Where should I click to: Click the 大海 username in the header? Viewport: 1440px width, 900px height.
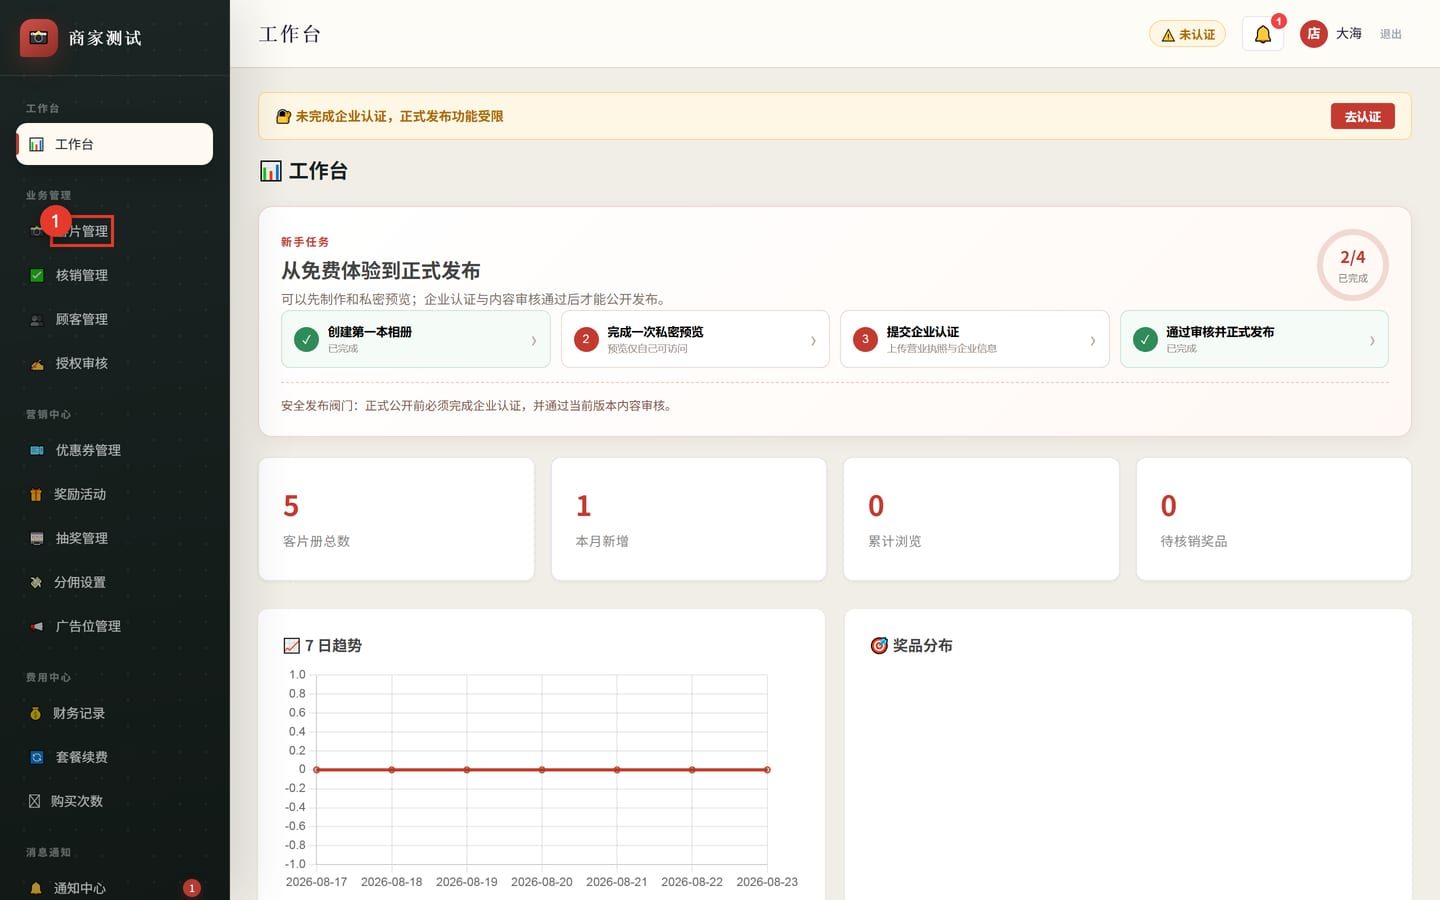1349,33
